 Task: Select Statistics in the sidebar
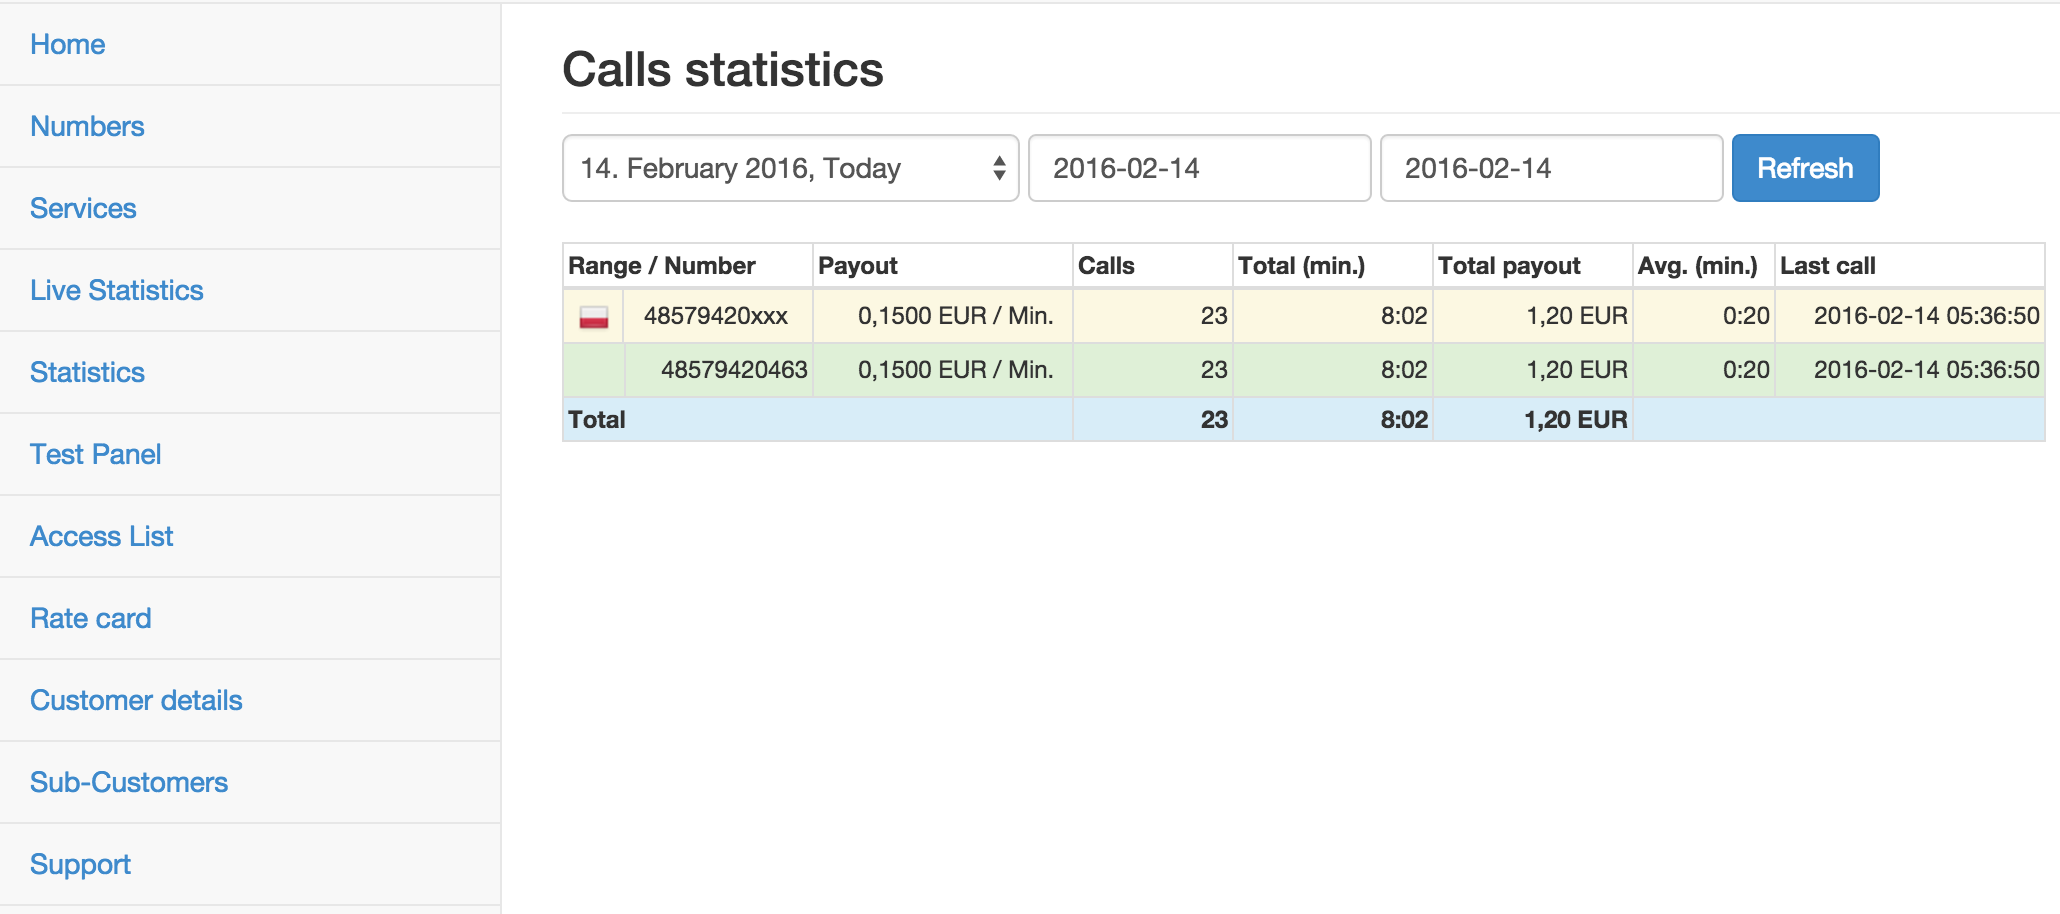point(88,372)
